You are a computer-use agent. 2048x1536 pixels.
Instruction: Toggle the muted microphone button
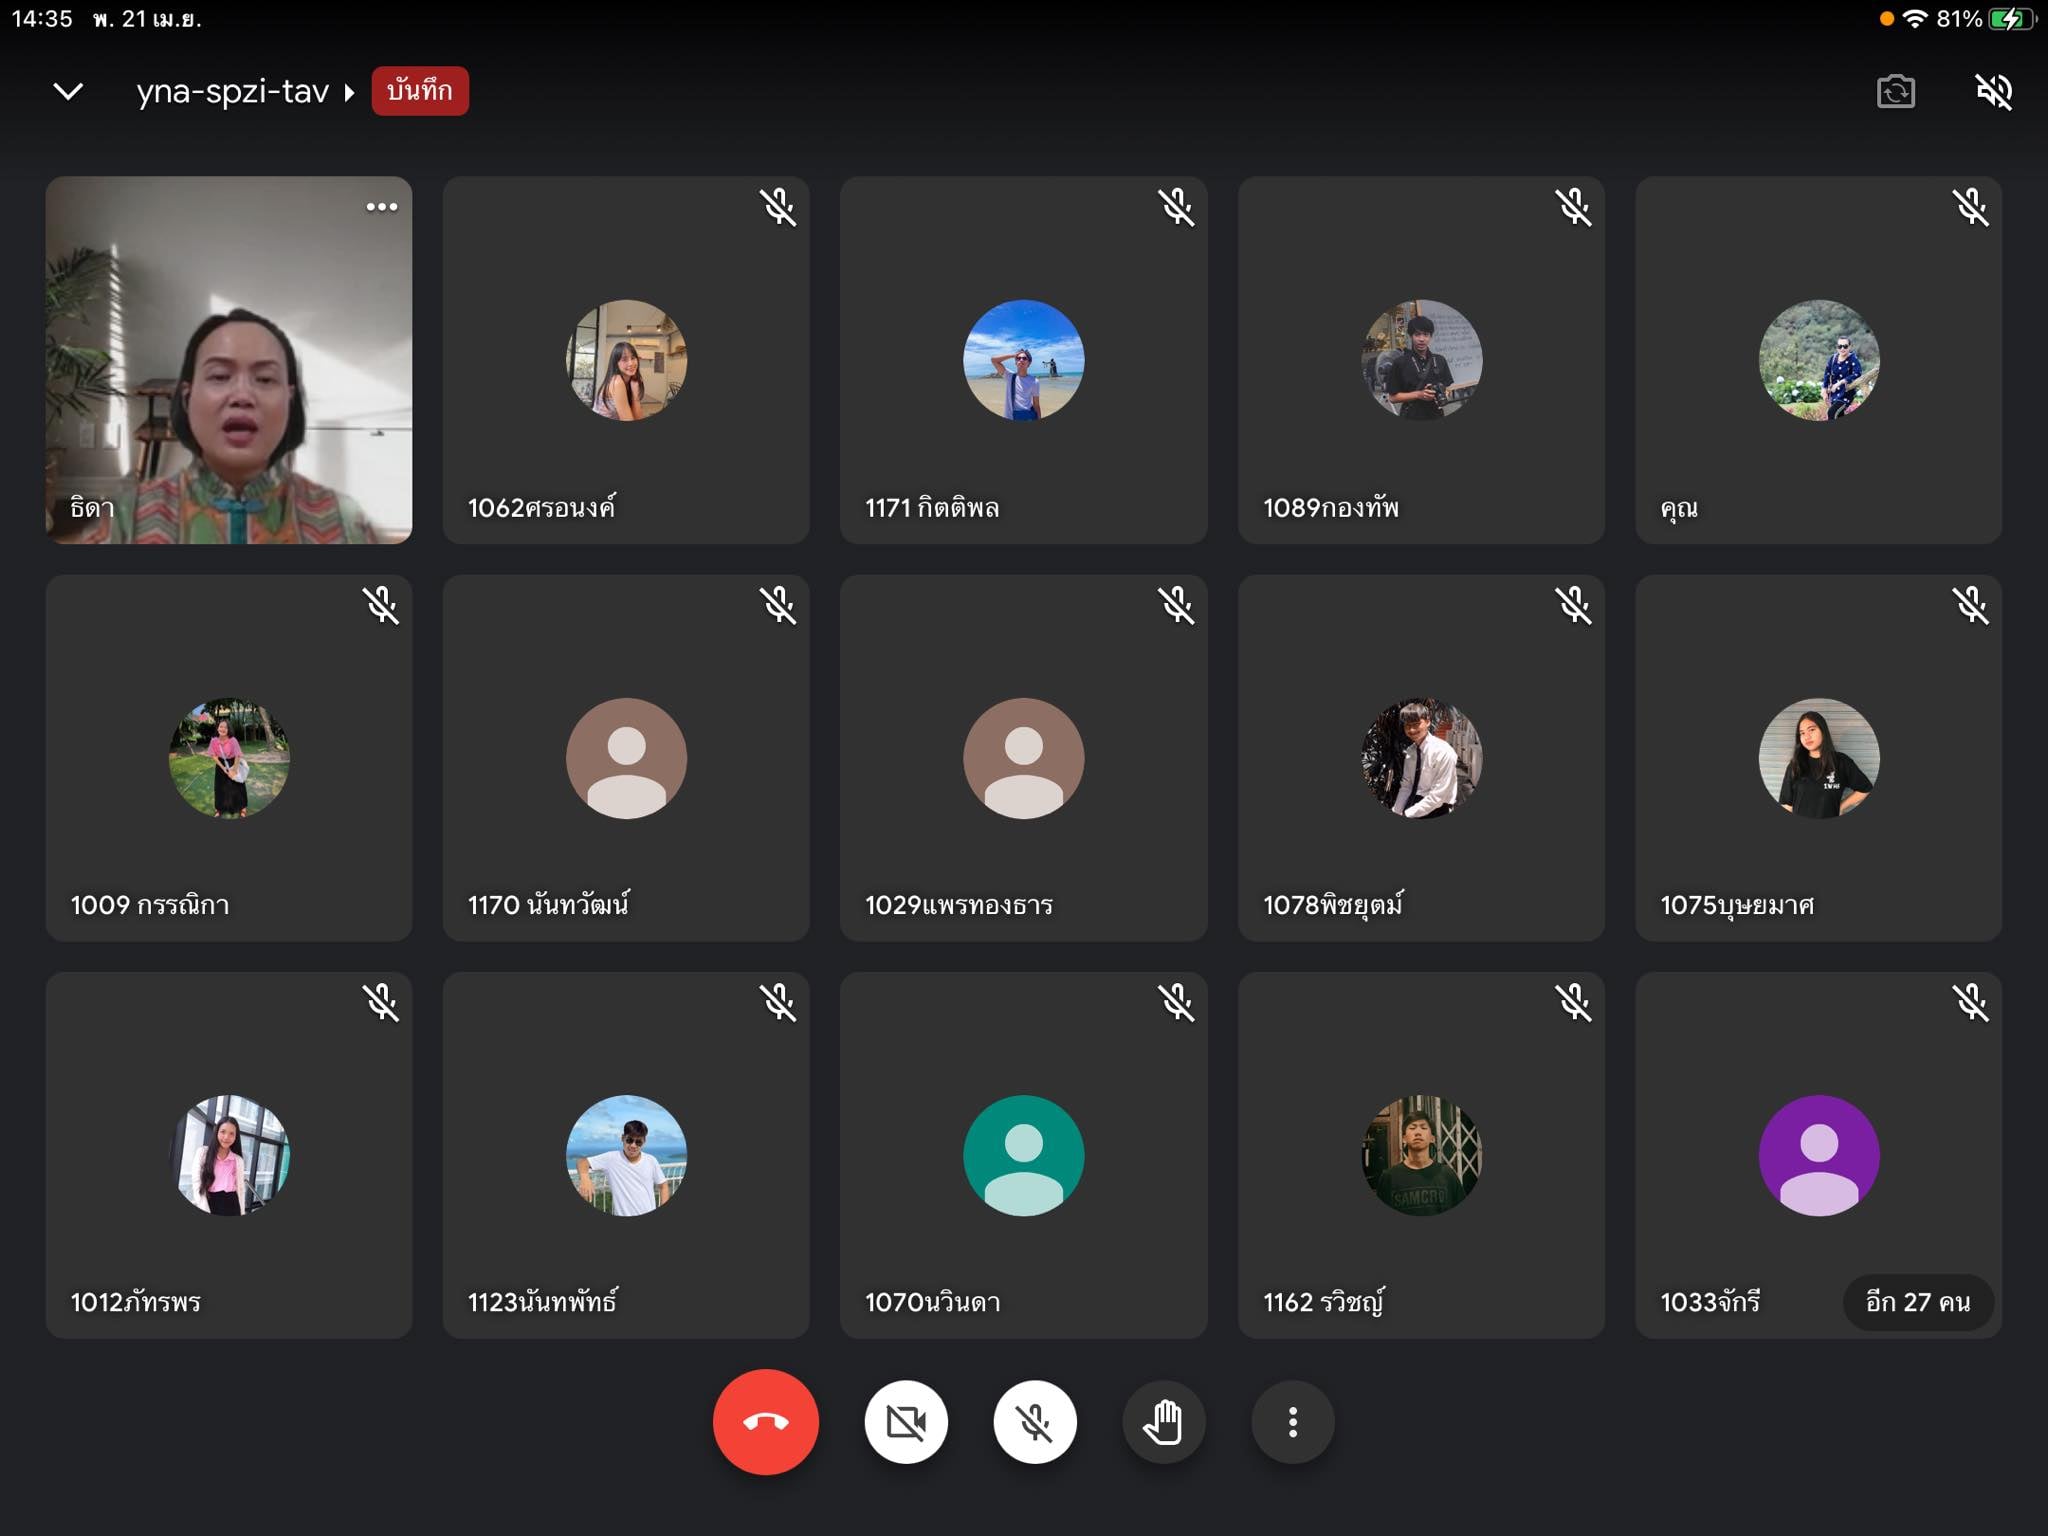(x=1034, y=1421)
